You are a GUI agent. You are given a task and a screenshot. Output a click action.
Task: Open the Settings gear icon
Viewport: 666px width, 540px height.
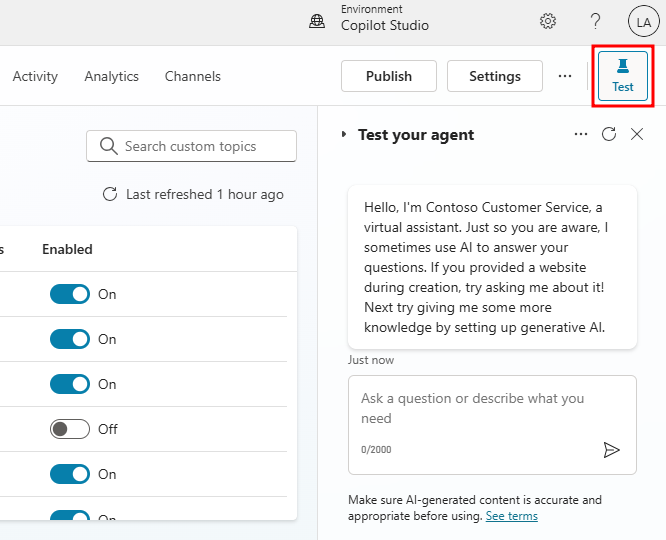coord(548,21)
